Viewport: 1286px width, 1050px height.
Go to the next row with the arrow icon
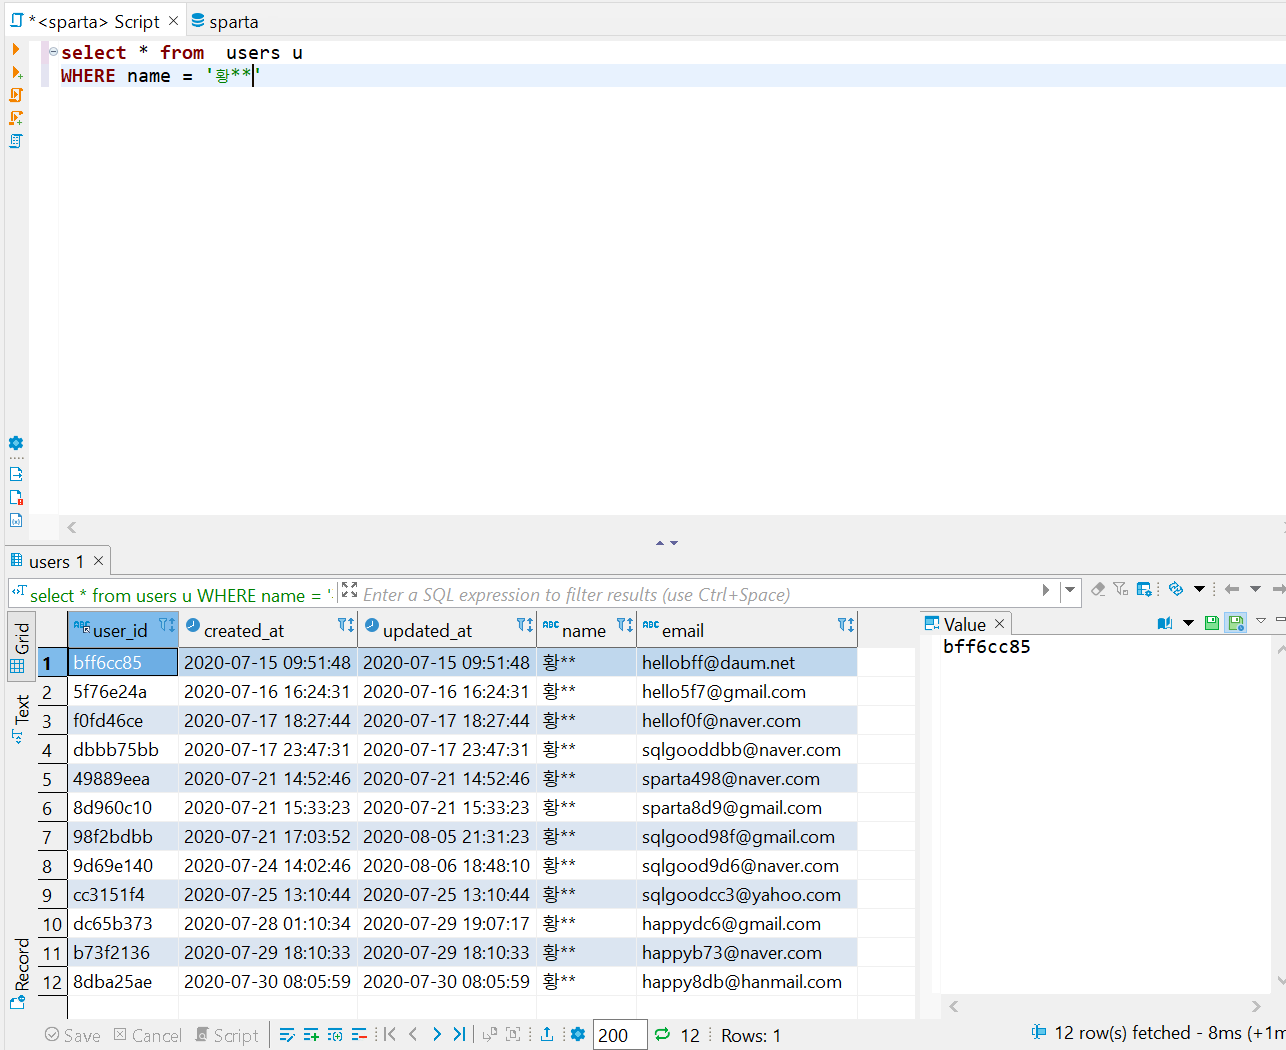click(x=437, y=1035)
